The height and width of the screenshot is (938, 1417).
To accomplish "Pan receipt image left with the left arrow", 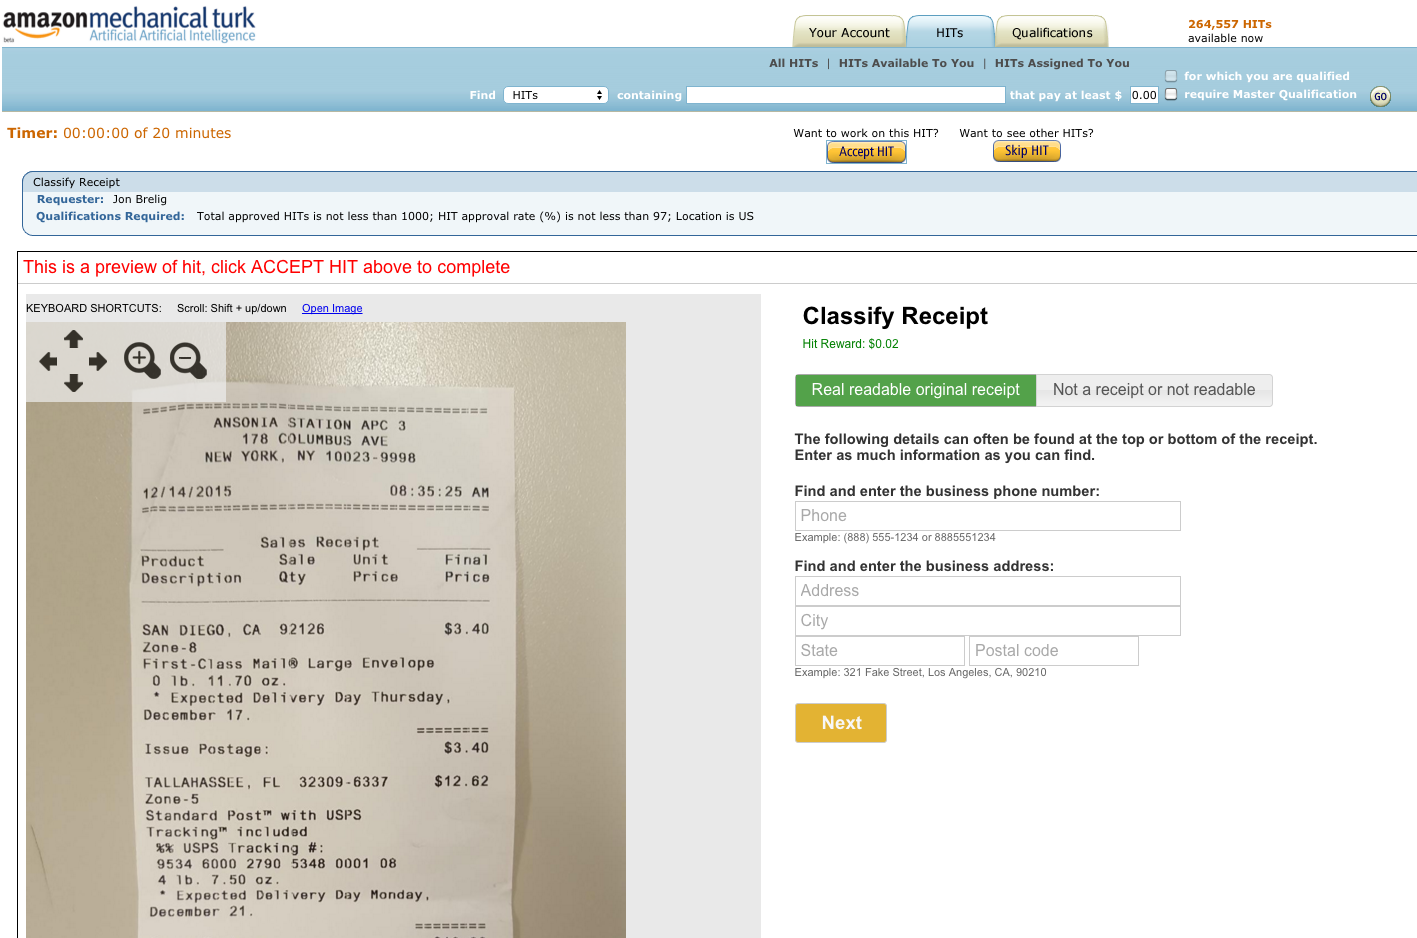I will click(48, 361).
